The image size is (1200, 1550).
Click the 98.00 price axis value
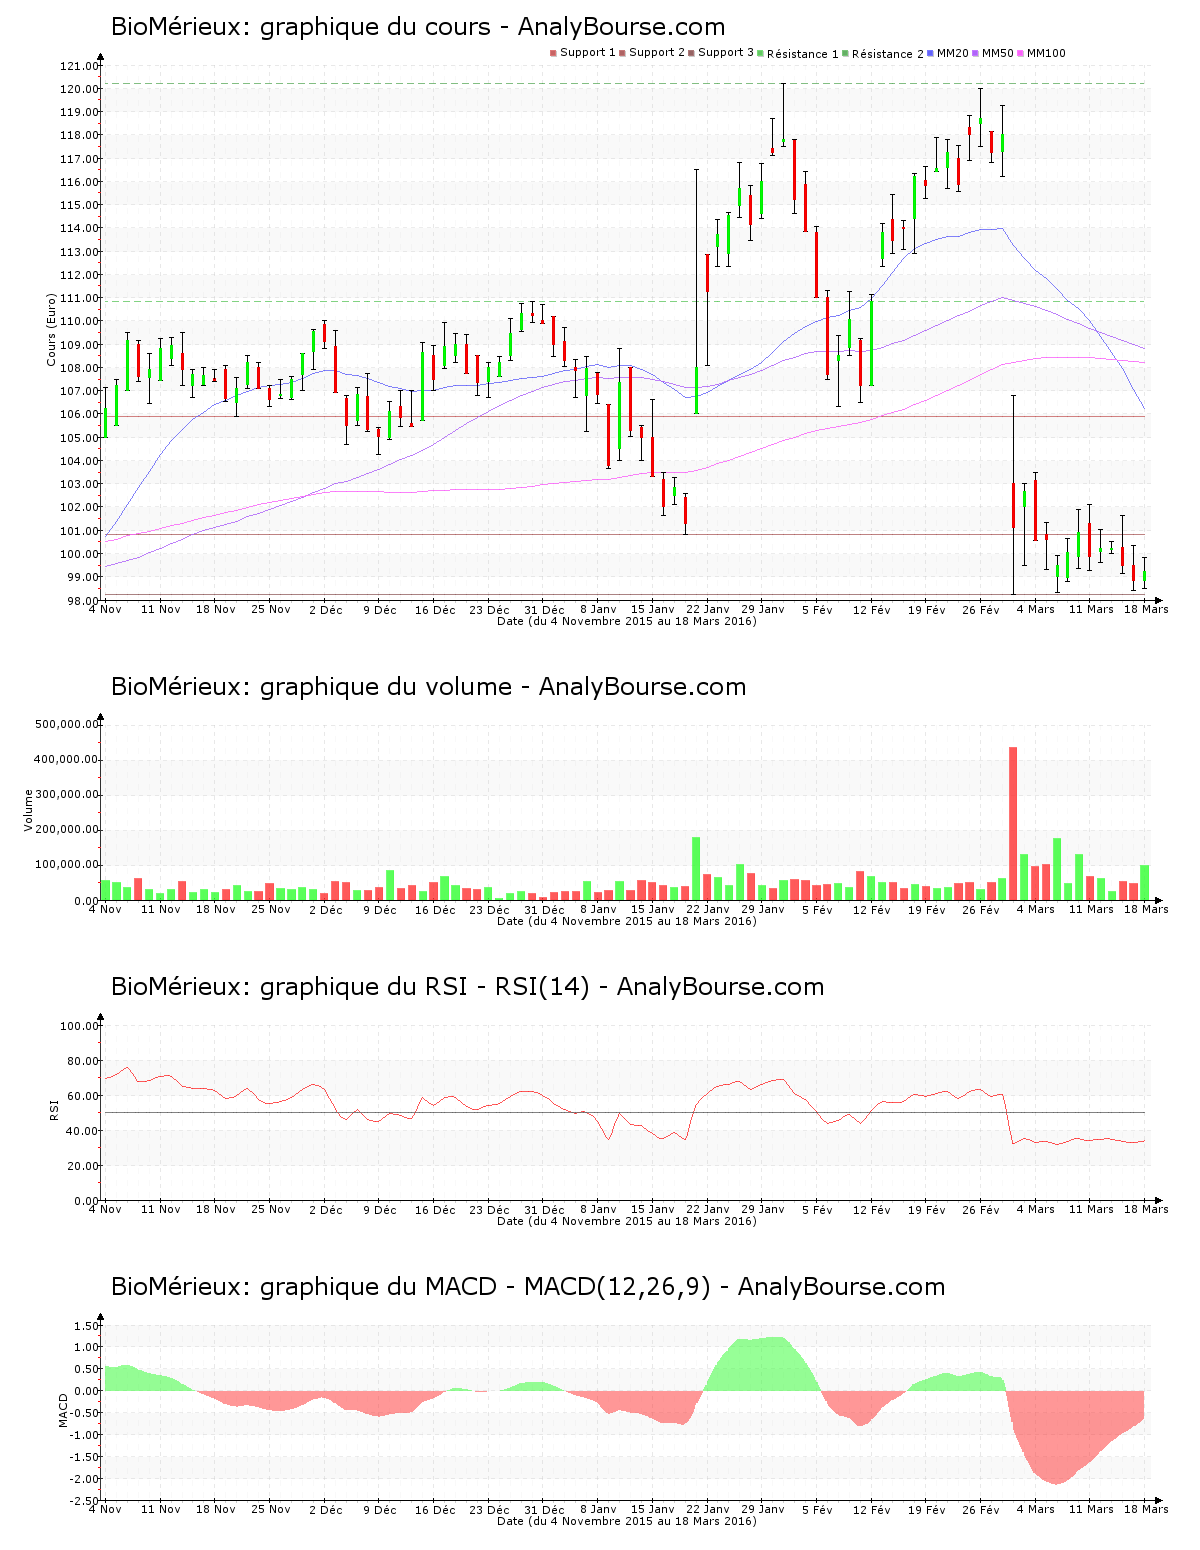82,601
